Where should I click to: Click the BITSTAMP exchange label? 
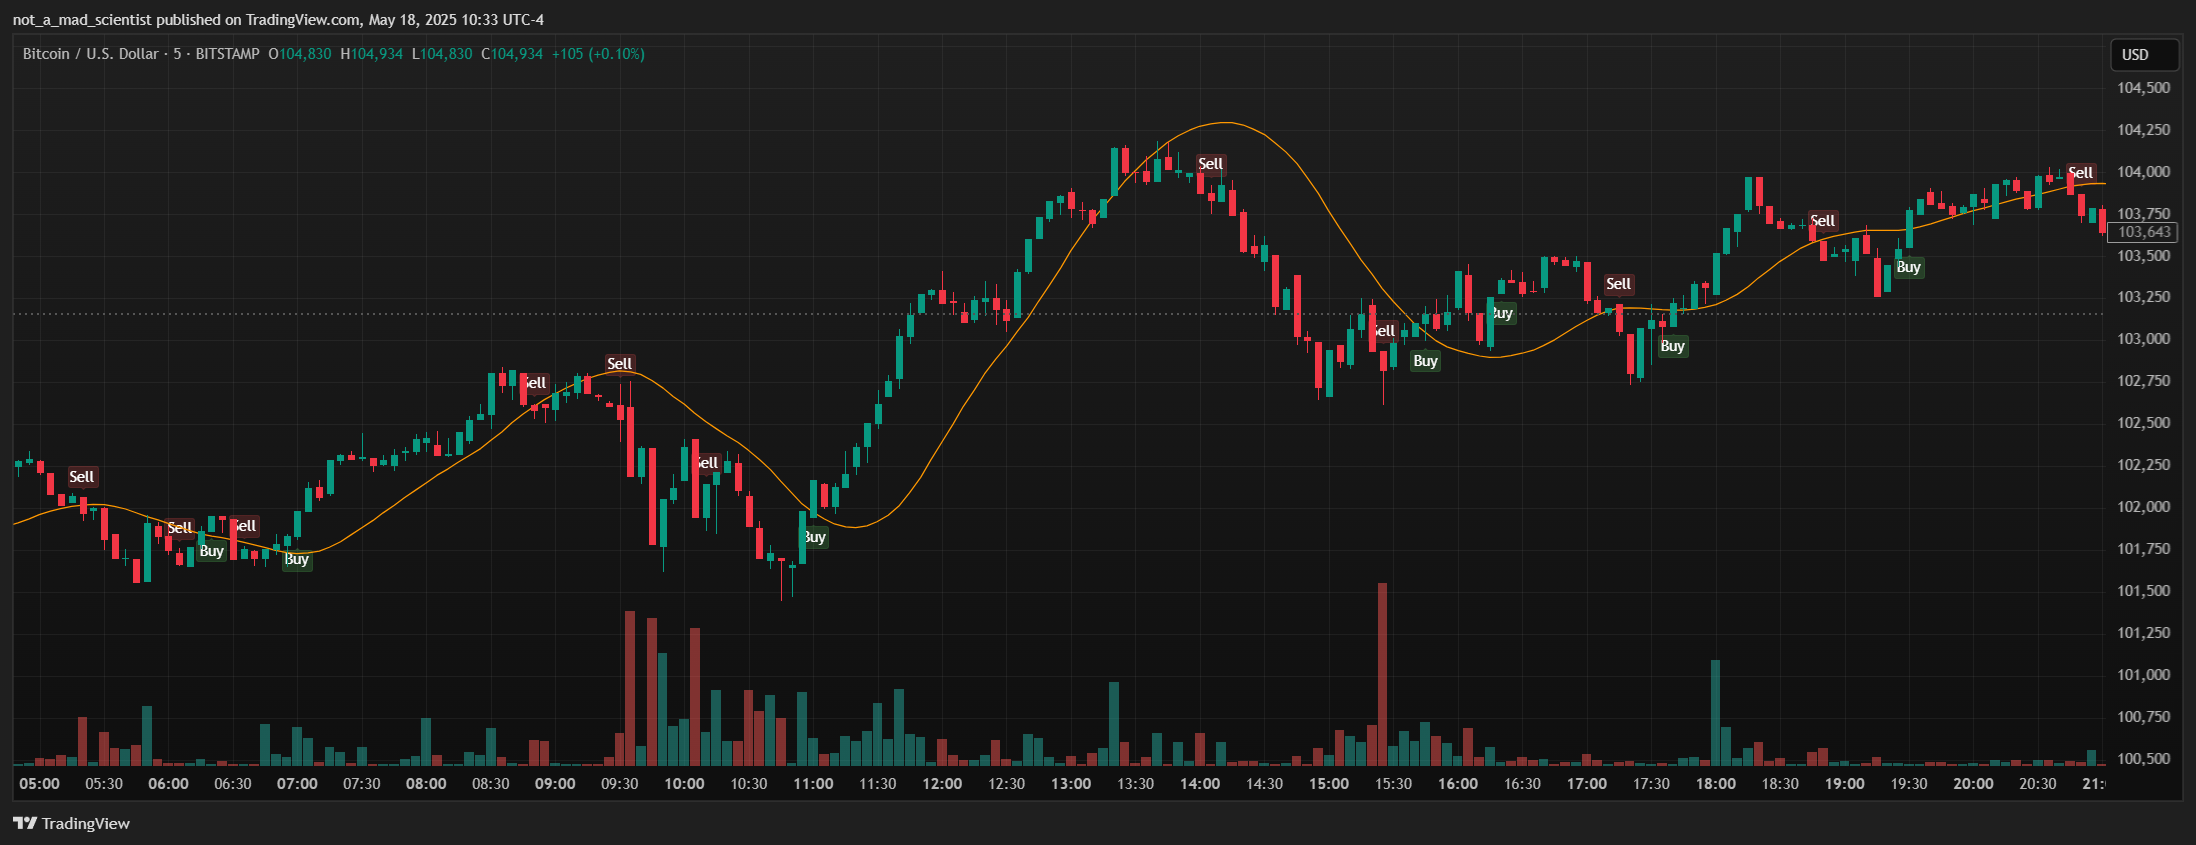point(227,54)
